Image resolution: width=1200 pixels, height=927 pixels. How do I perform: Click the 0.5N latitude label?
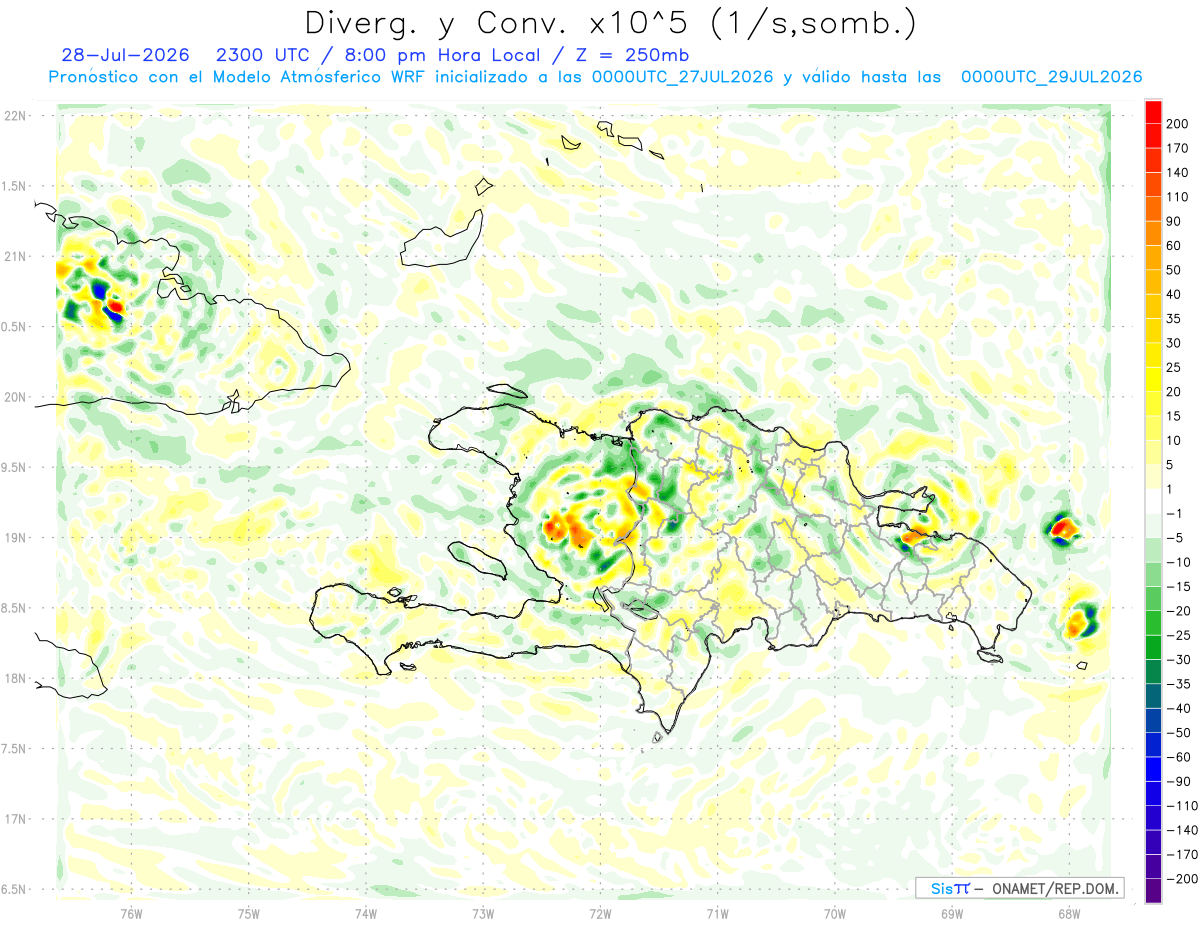15,327
